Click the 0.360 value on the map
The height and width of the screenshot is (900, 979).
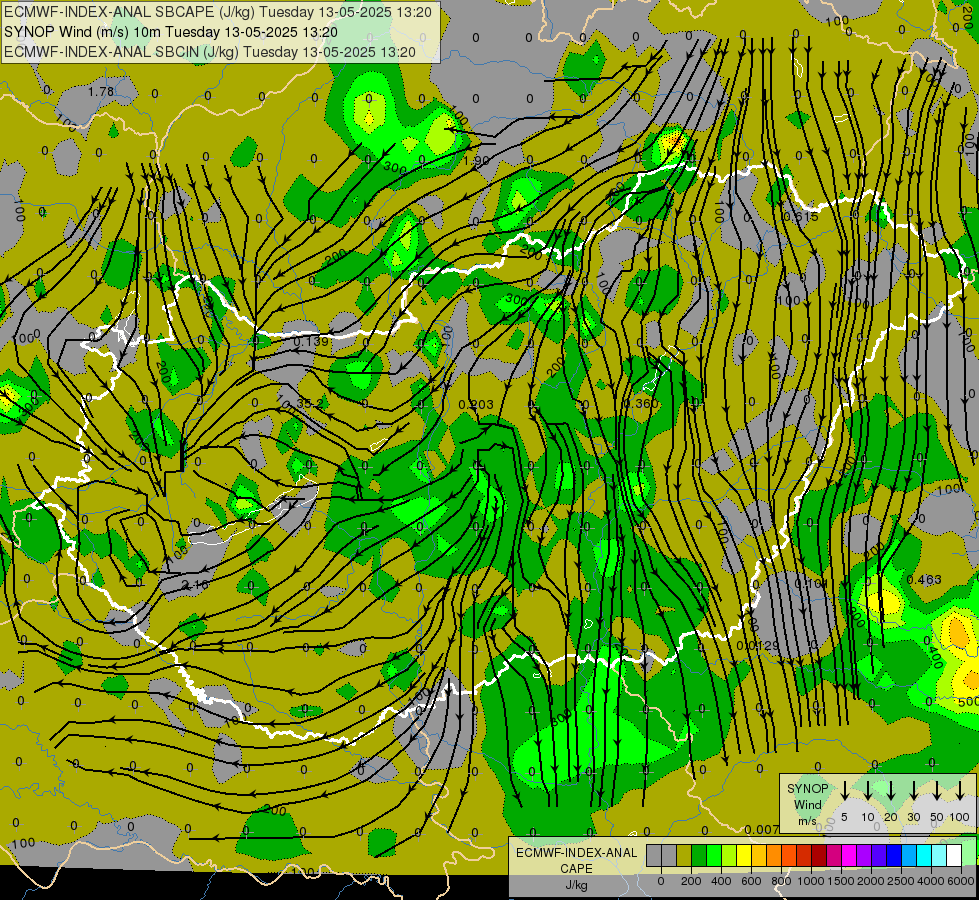pos(641,403)
